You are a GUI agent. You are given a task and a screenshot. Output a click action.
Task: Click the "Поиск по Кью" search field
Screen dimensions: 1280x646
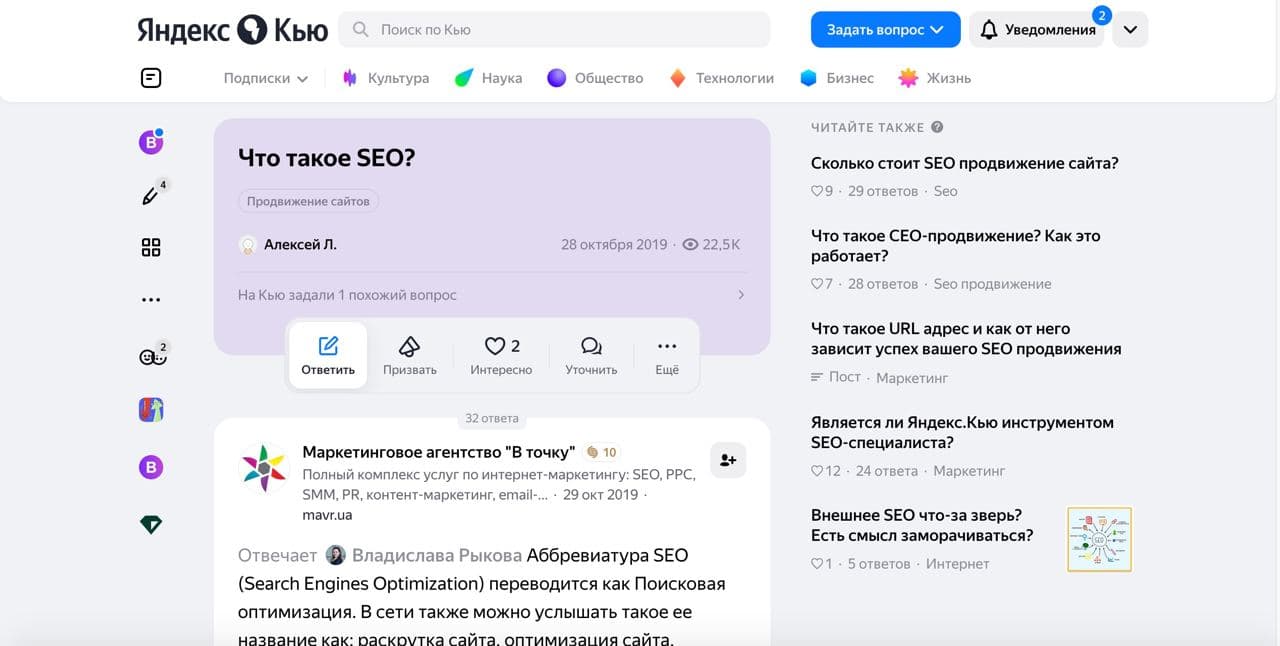555,30
